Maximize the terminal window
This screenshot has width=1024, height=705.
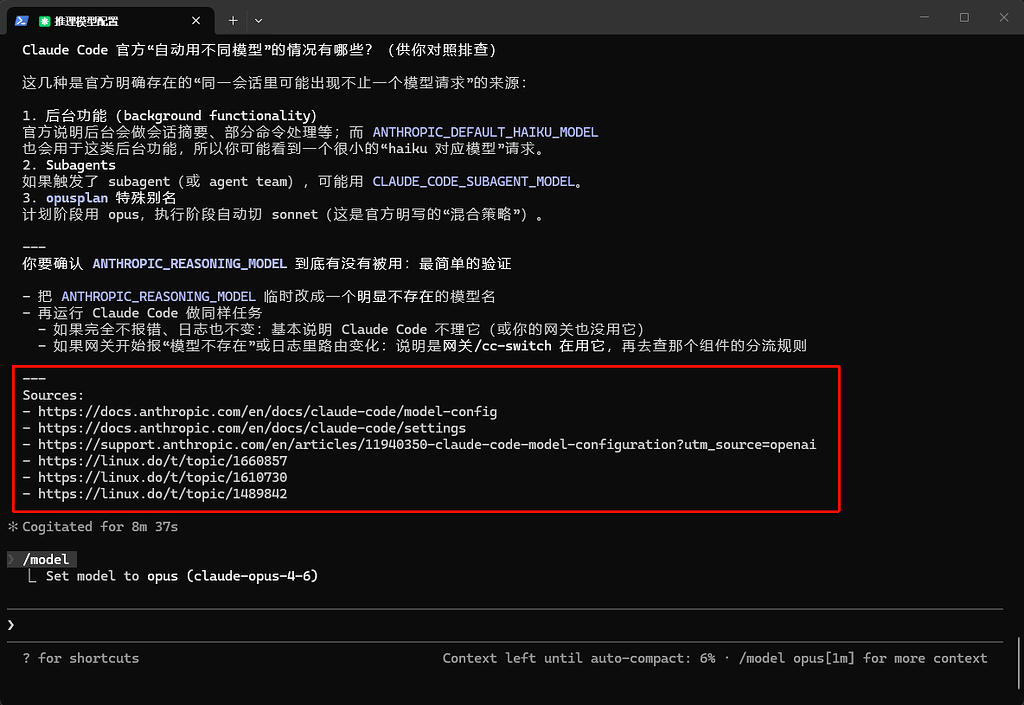[x=964, y=18]
